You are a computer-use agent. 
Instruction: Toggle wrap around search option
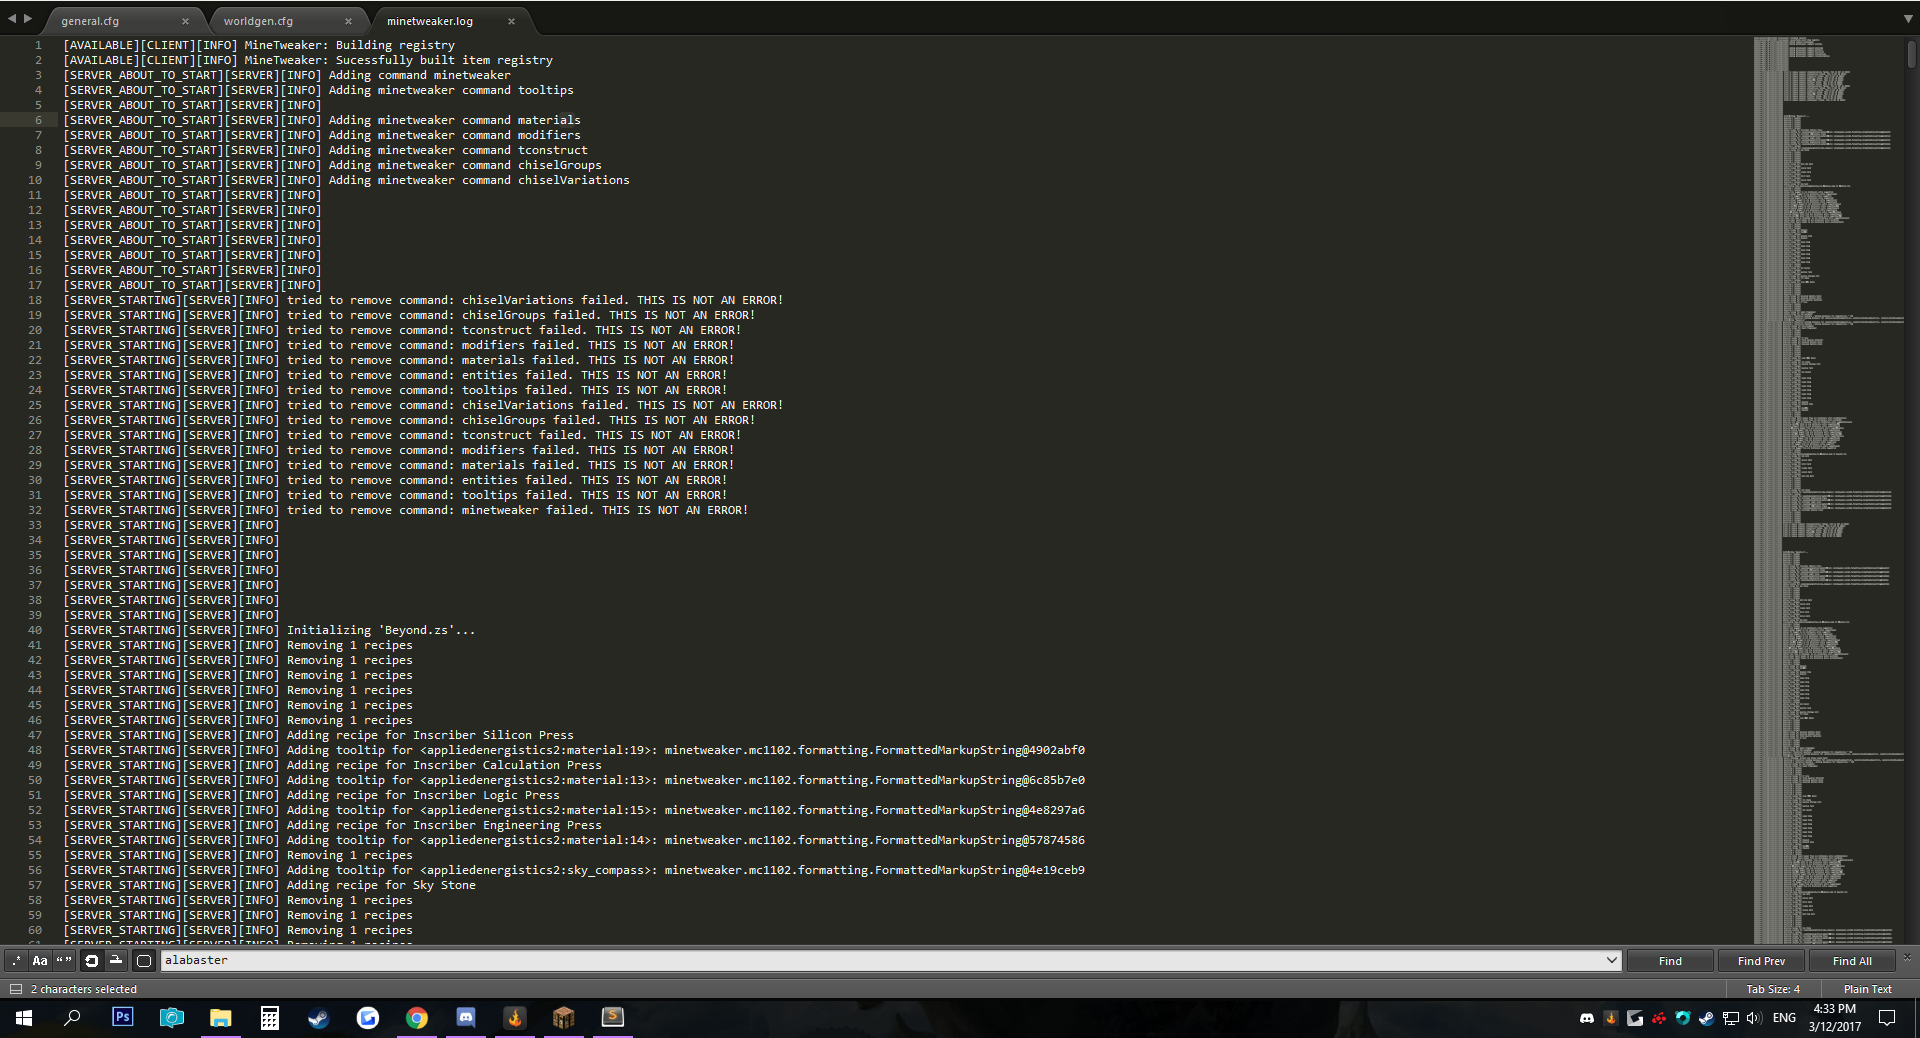[x=92, y=961]
